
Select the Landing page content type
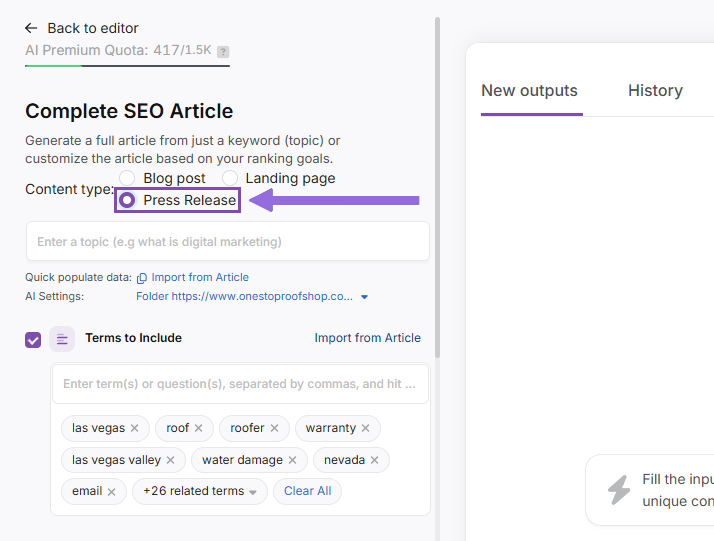(x=230, y=178)
